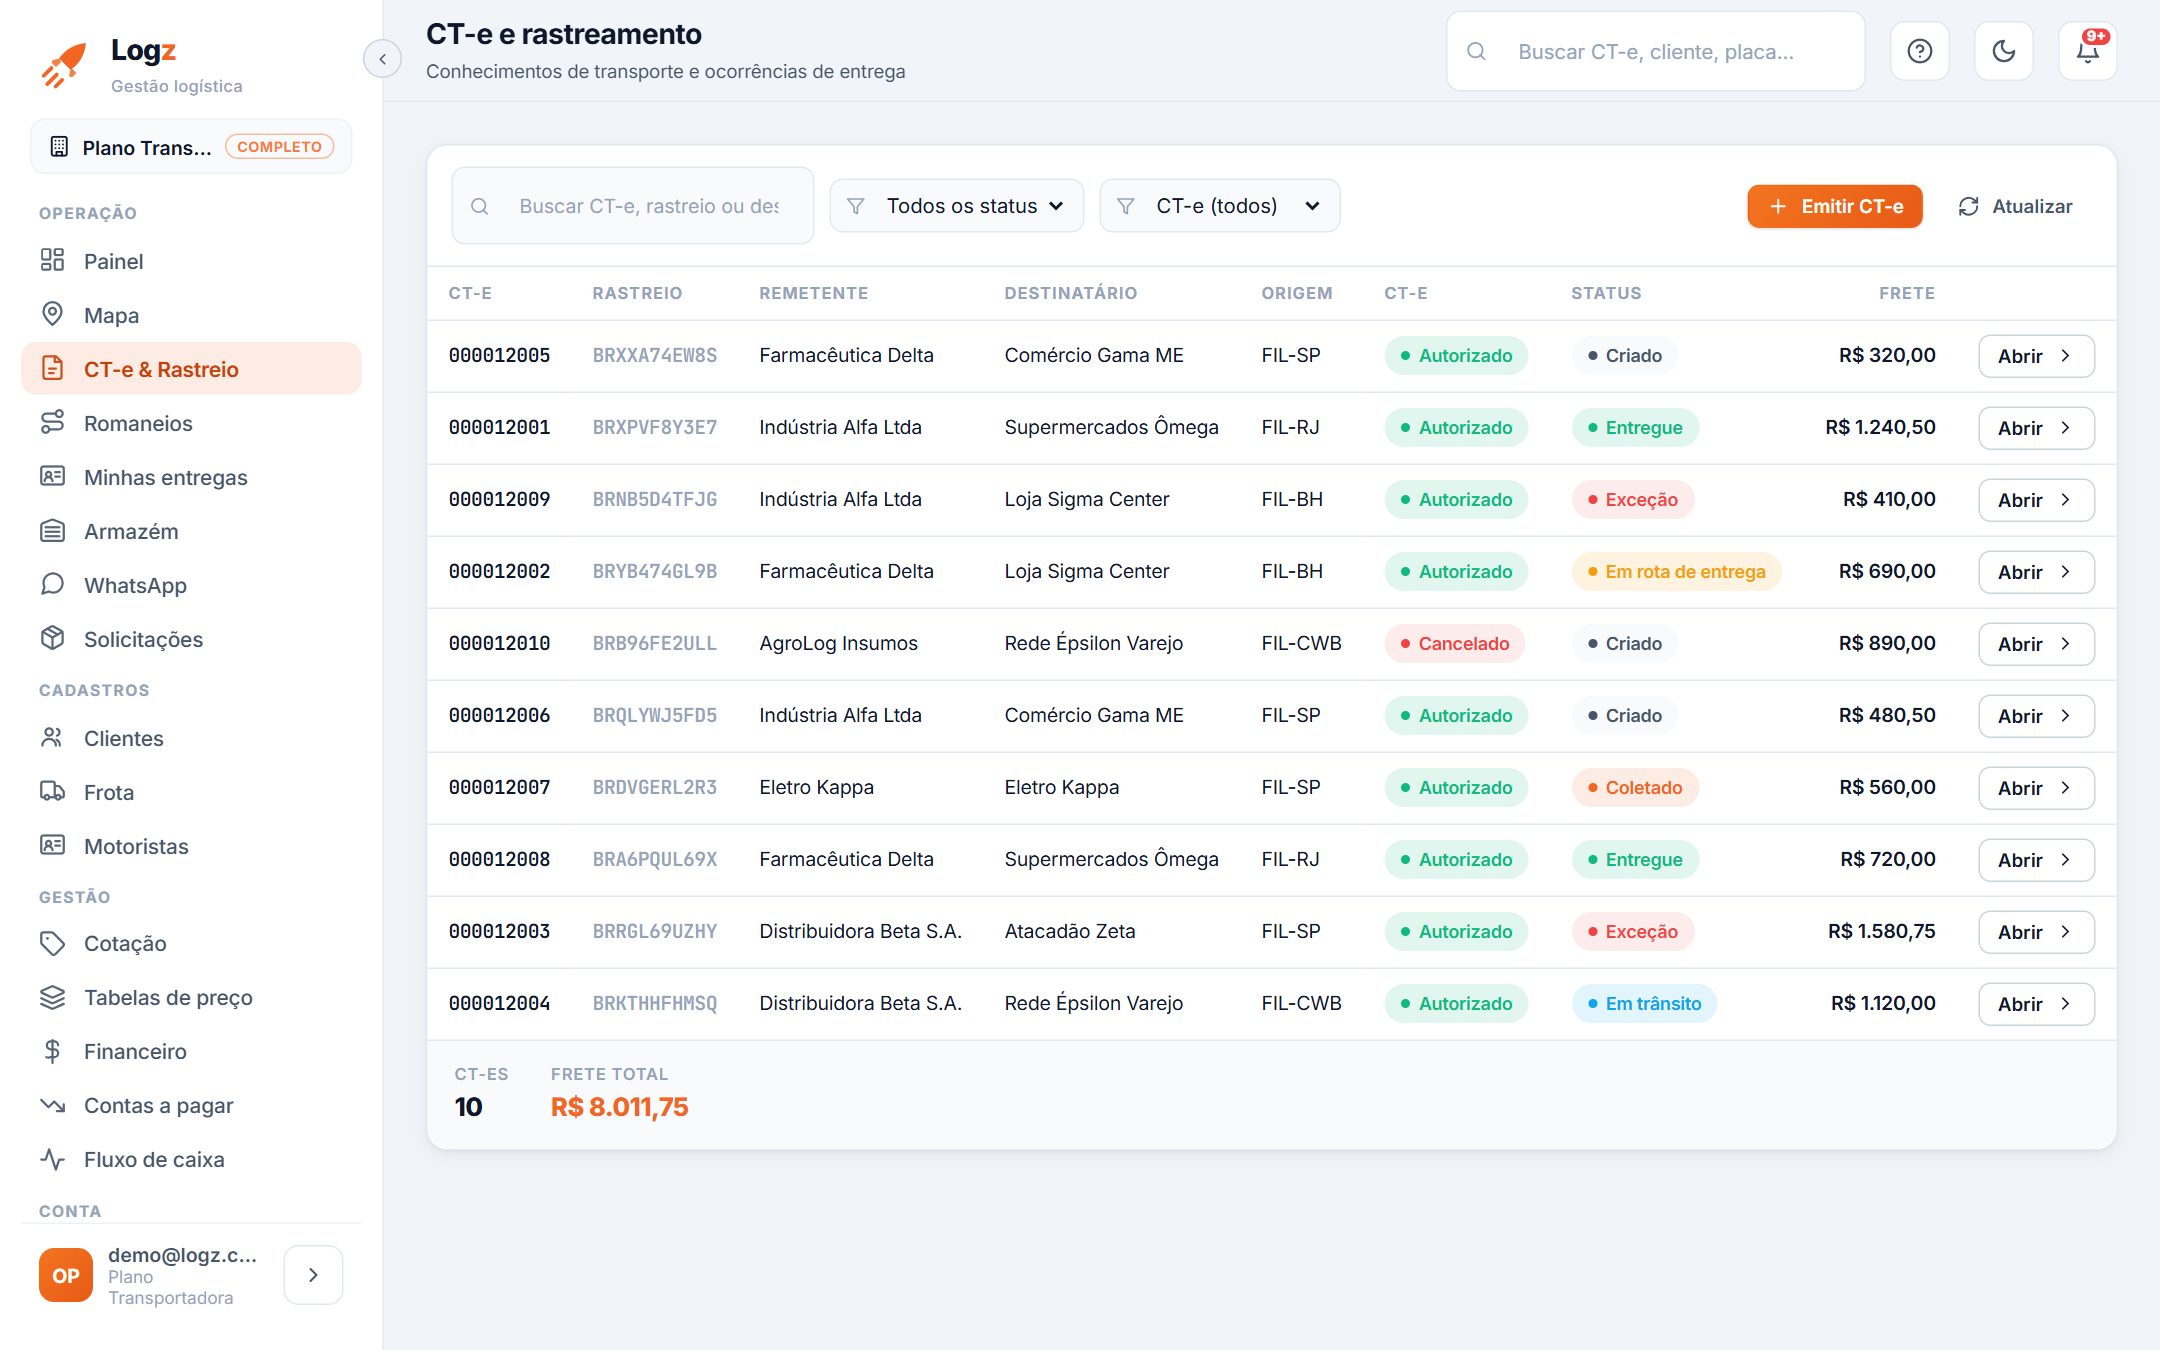Open Financeiro dollar icon
2160x1350 pixels.
pyautogui.click(x=52, y=1050)
